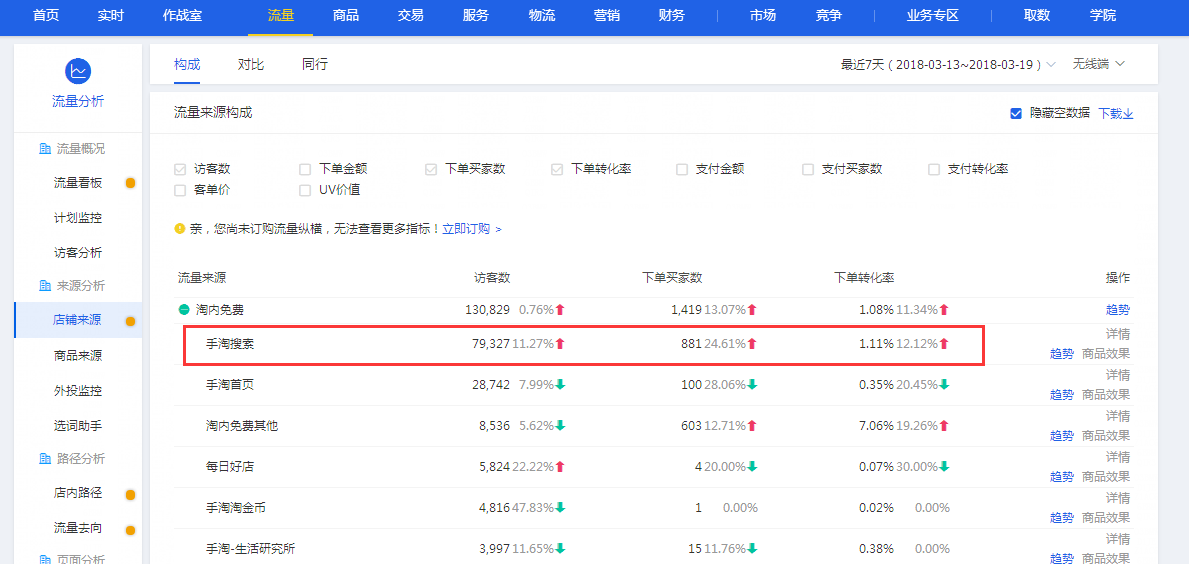Enable the 支付转化率 metric checkbox
This screenshot has height=564, width=1189.
tap(933, 169)
